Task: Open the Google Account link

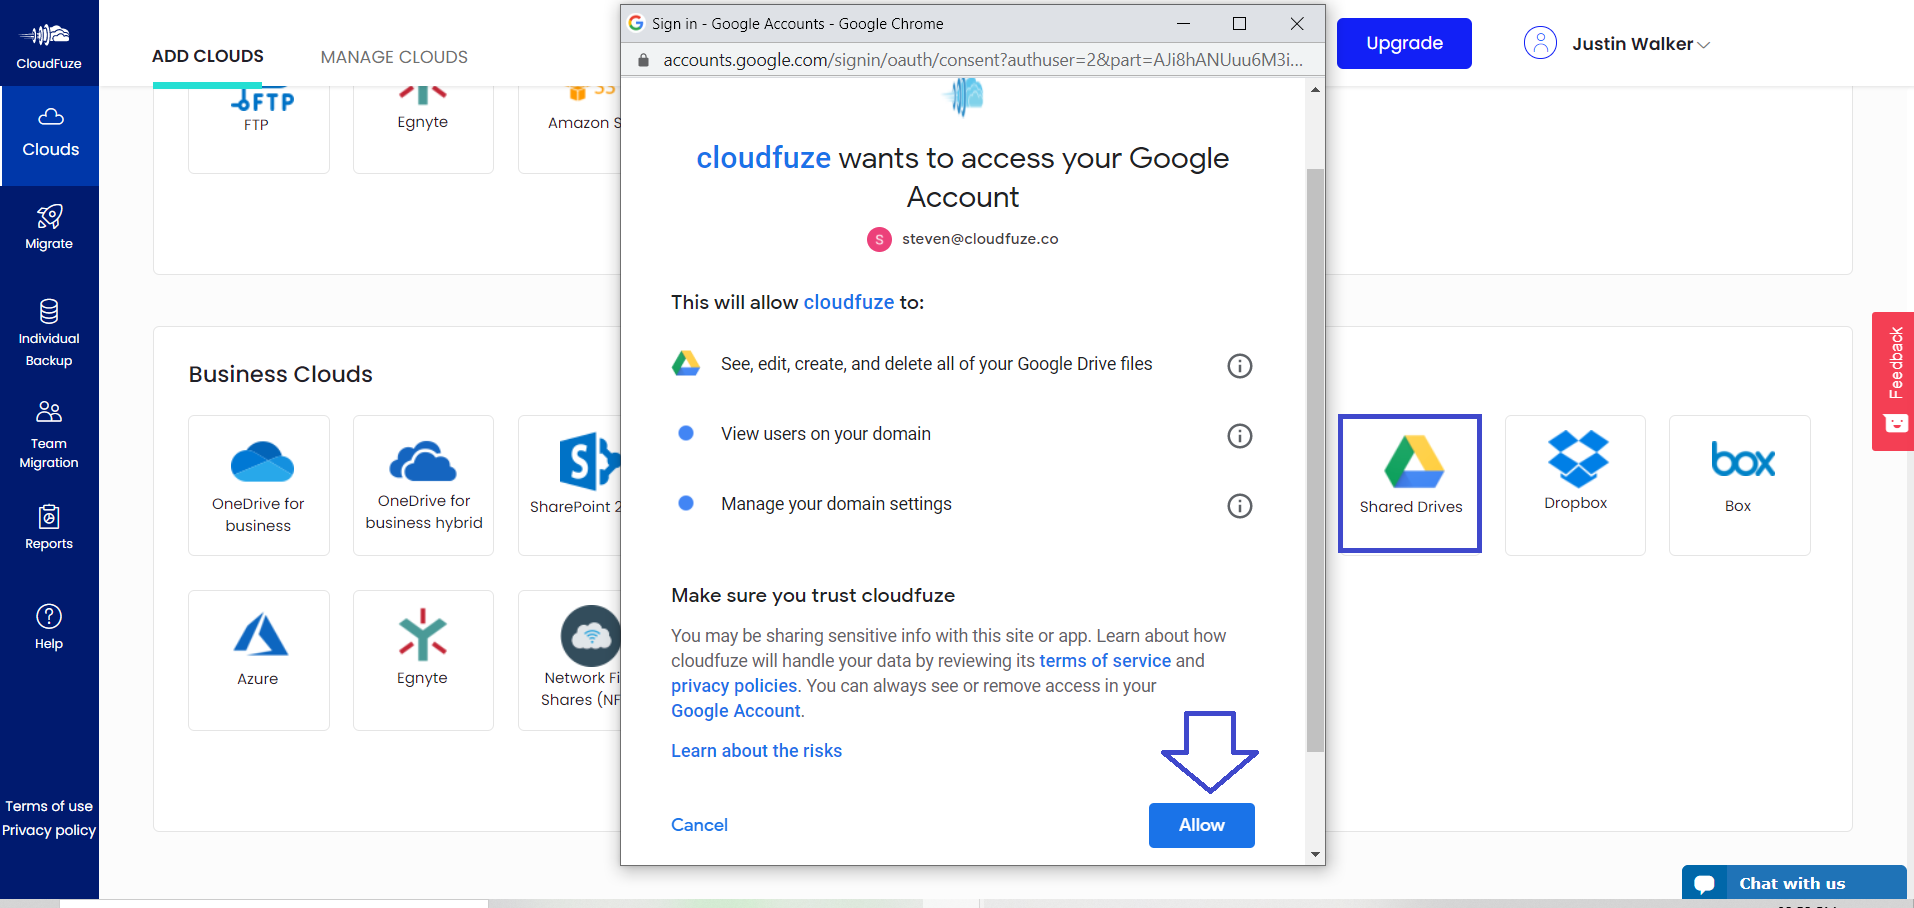Action: pyautogui.click(x=736, y=711)
